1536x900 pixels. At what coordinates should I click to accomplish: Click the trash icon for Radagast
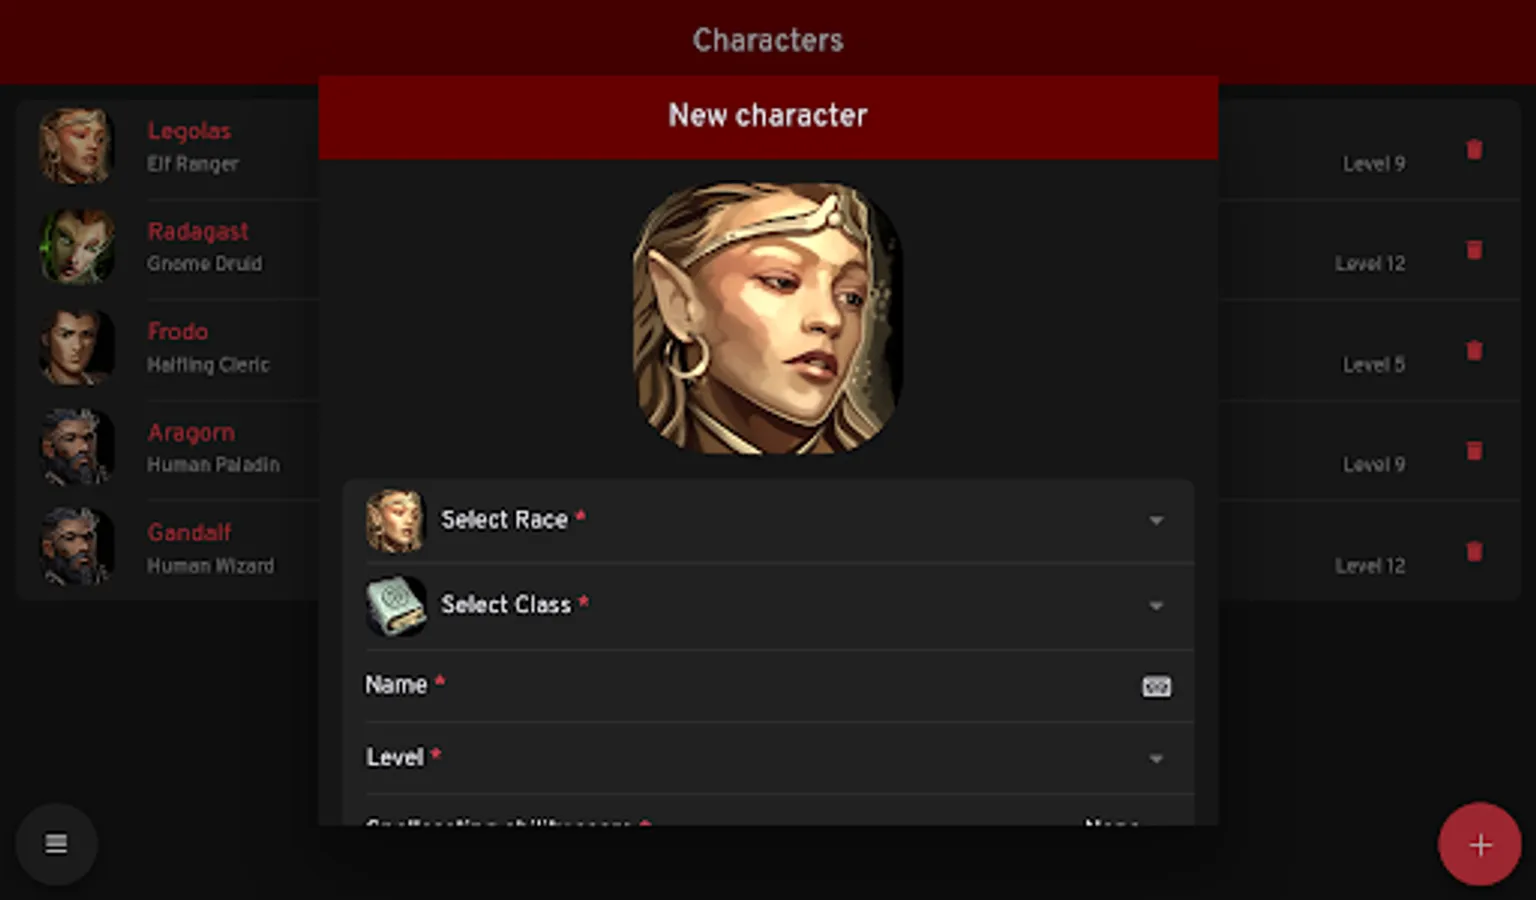click(x=1474, y=250)
